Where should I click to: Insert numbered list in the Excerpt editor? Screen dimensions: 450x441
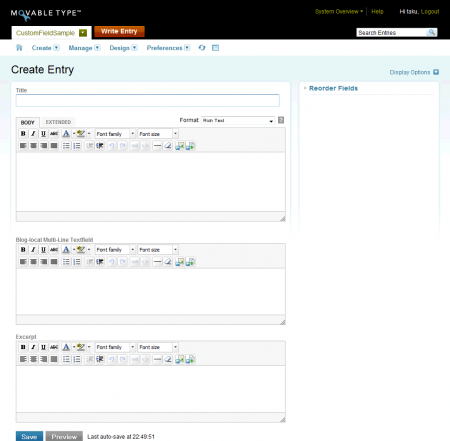tap(77, 359)
